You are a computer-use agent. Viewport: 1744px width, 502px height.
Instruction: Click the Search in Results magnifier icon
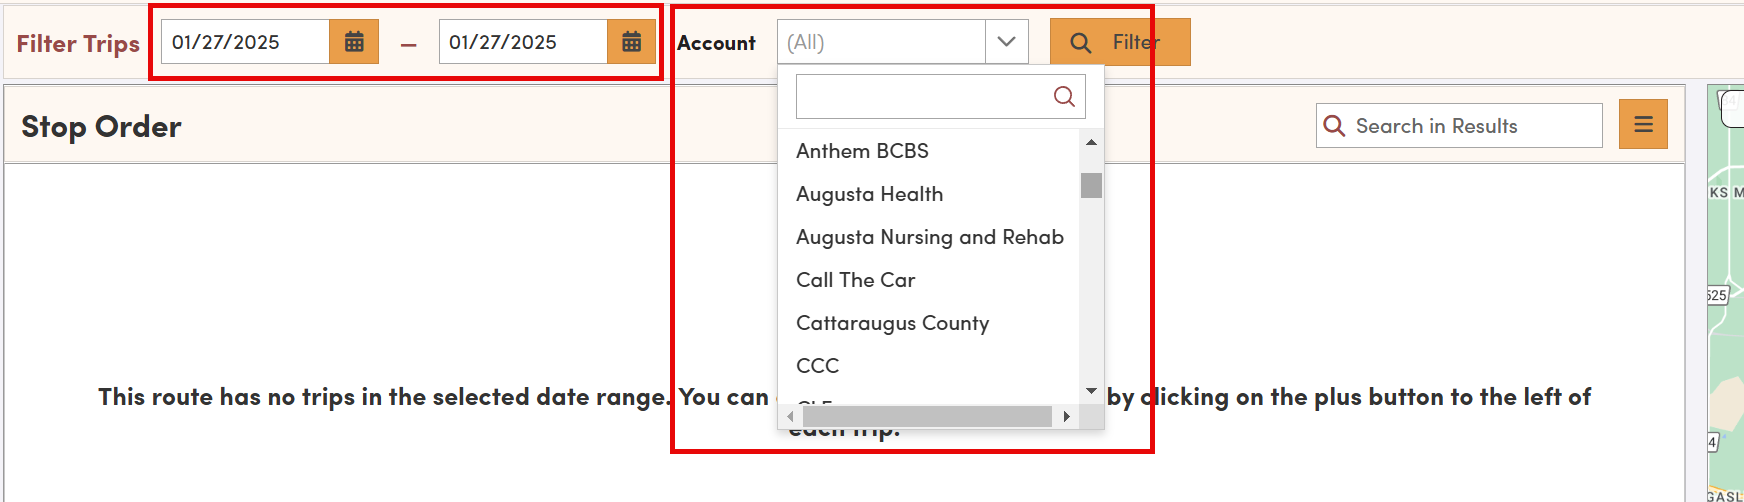coord(1334,126)
